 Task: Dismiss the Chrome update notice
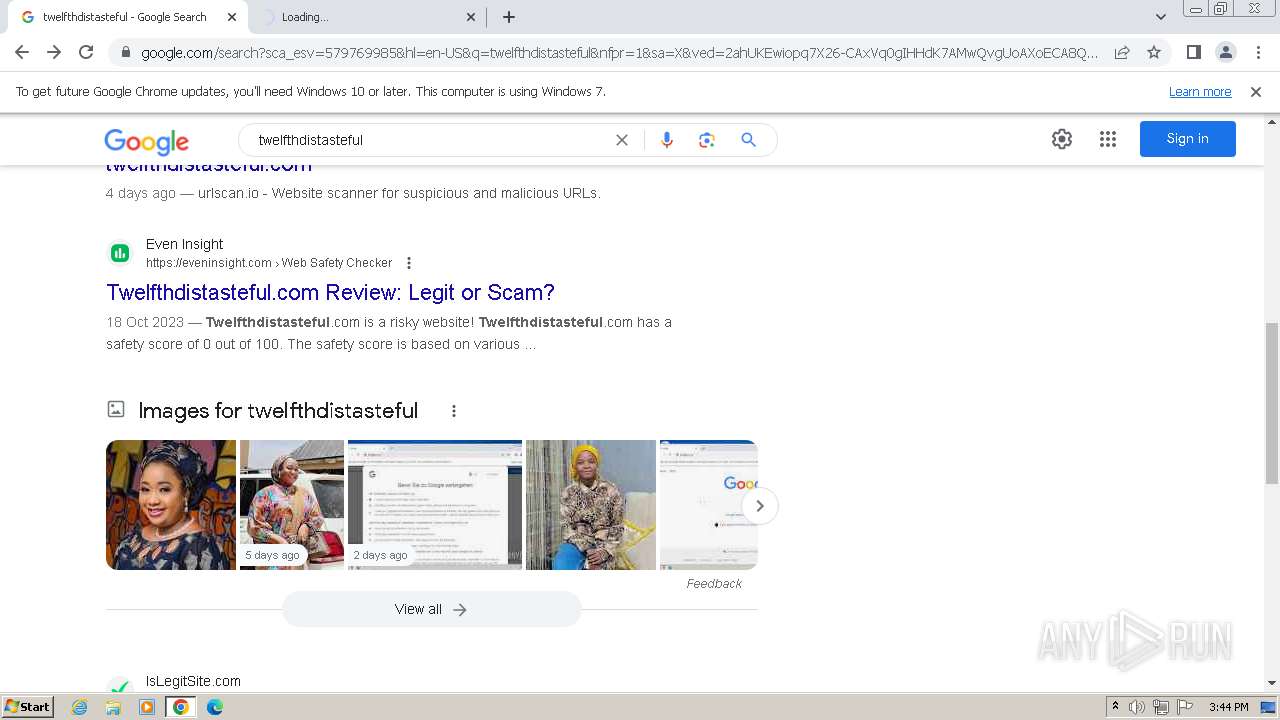(1256, 92)
